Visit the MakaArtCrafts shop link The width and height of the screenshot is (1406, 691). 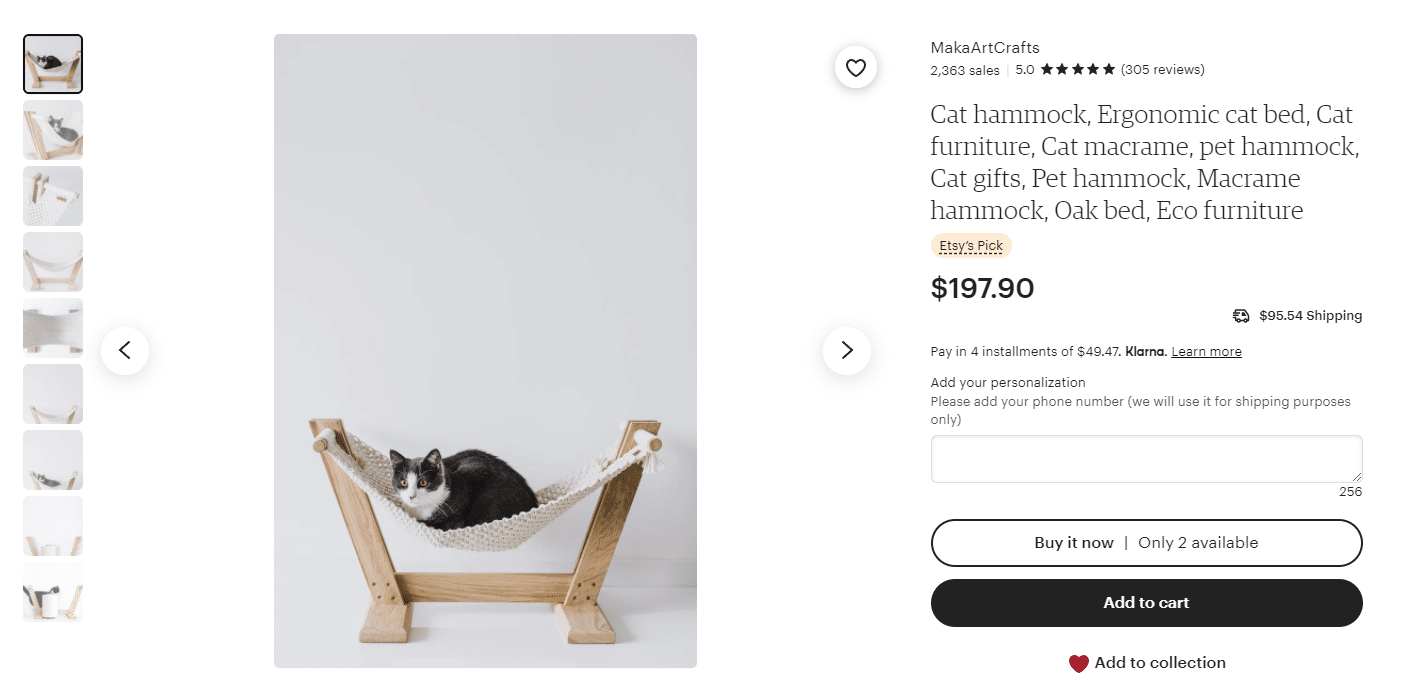(985, 48)
